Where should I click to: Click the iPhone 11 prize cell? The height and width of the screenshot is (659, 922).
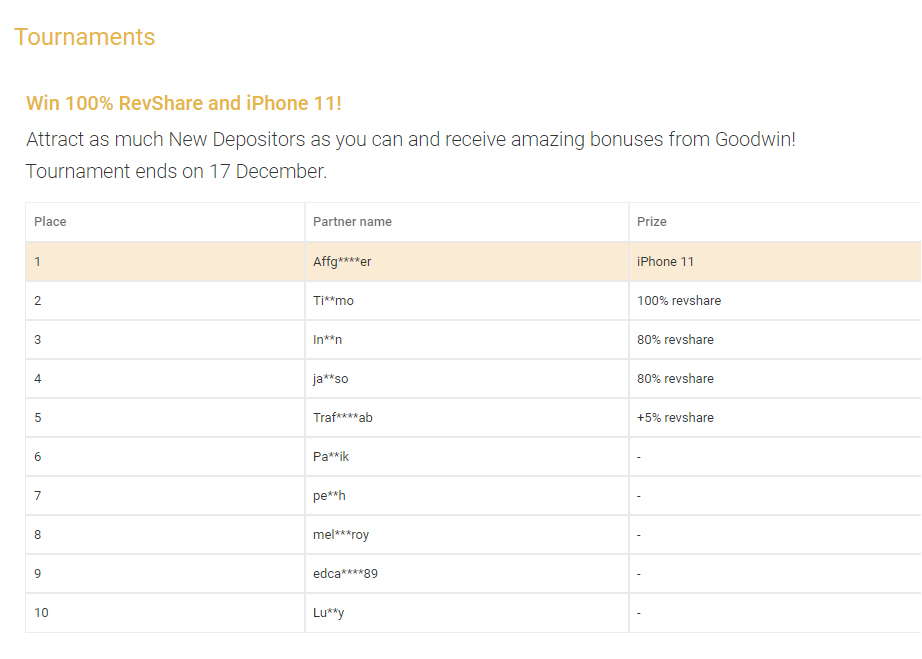tap(665, 262)
